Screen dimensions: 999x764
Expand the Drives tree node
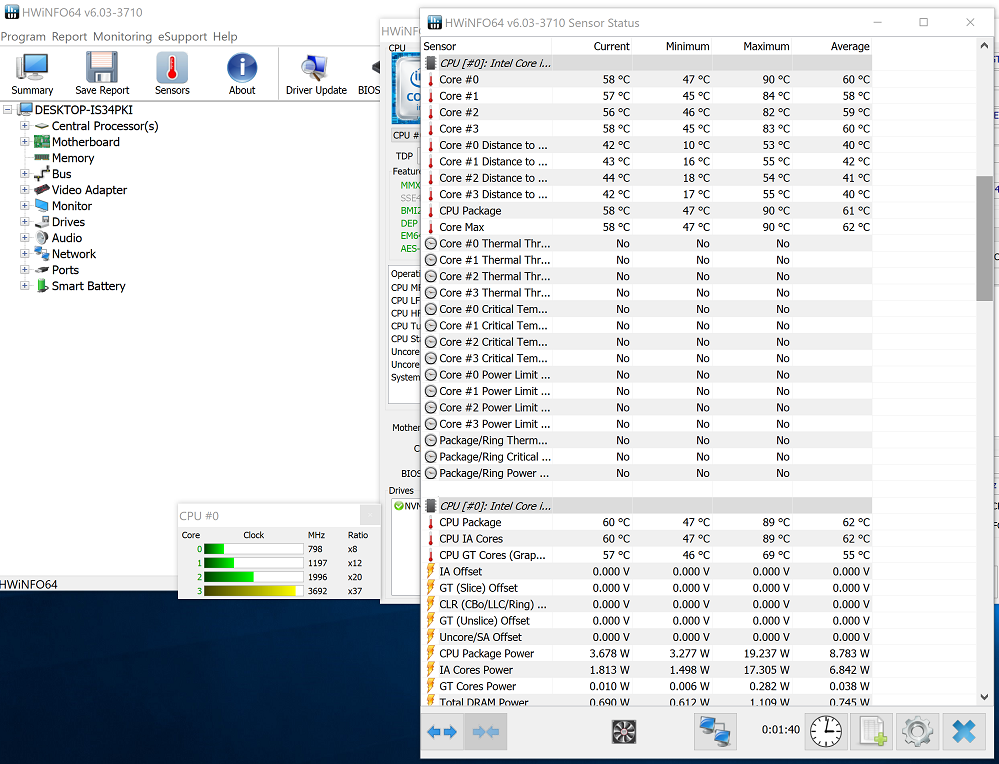coord(24,222)
